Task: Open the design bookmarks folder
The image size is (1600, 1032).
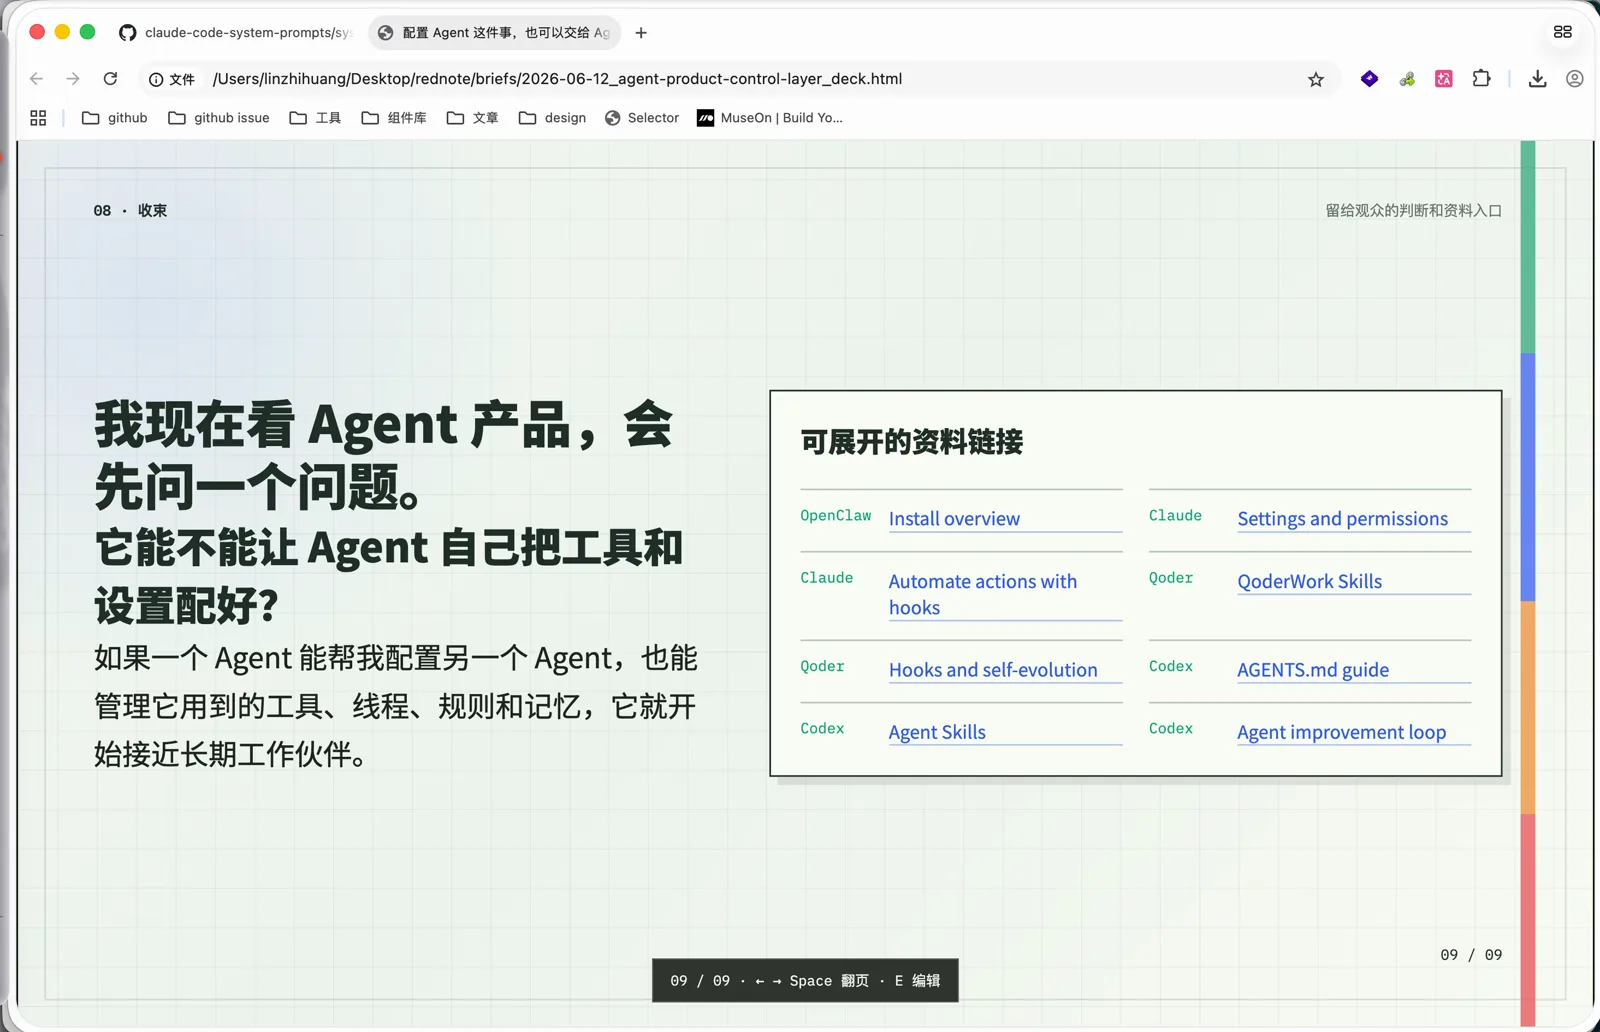Action: coord(552,118)
